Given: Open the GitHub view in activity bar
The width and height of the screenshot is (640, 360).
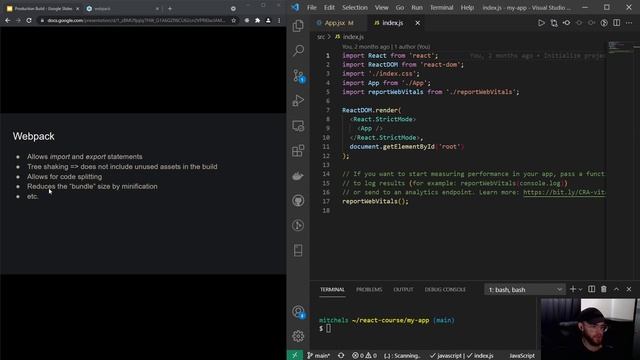Looking at the screenshot, I should pos(298,200).
